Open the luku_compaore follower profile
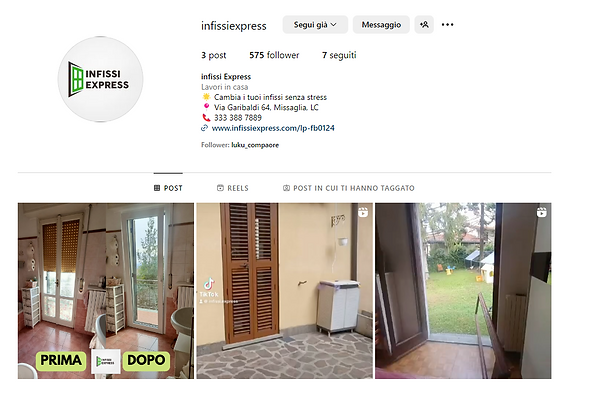Screen dimensions: 600x415 point(255,145)
